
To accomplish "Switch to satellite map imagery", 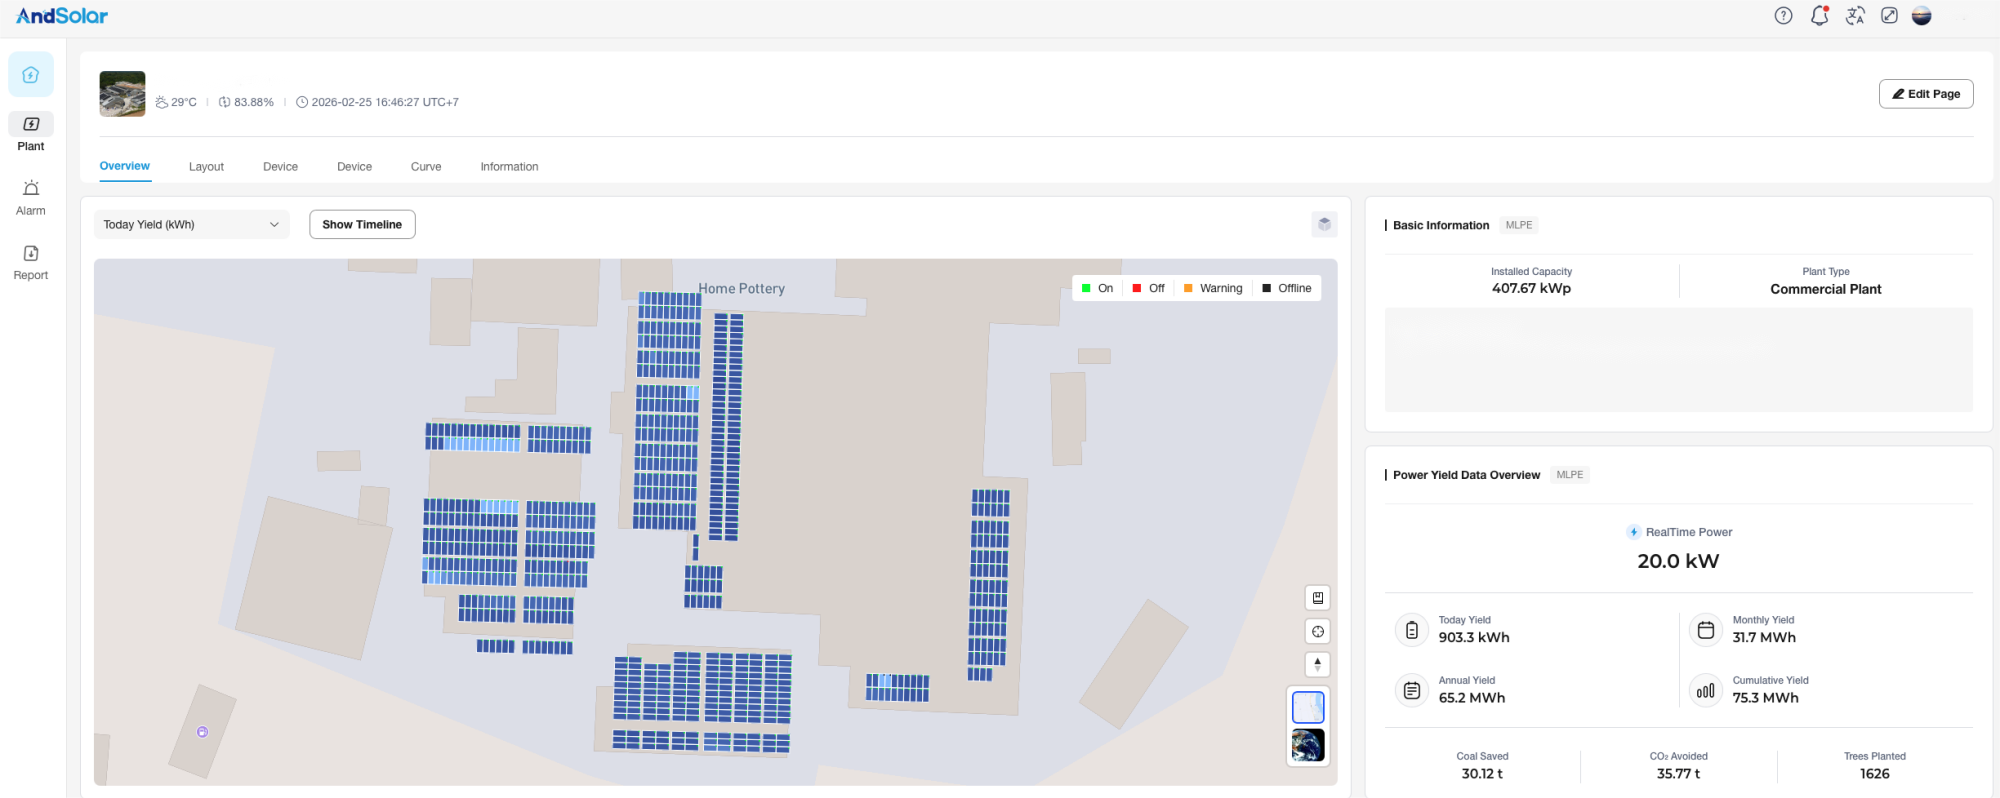I will pyautogui.click(x=1308, y=745).
